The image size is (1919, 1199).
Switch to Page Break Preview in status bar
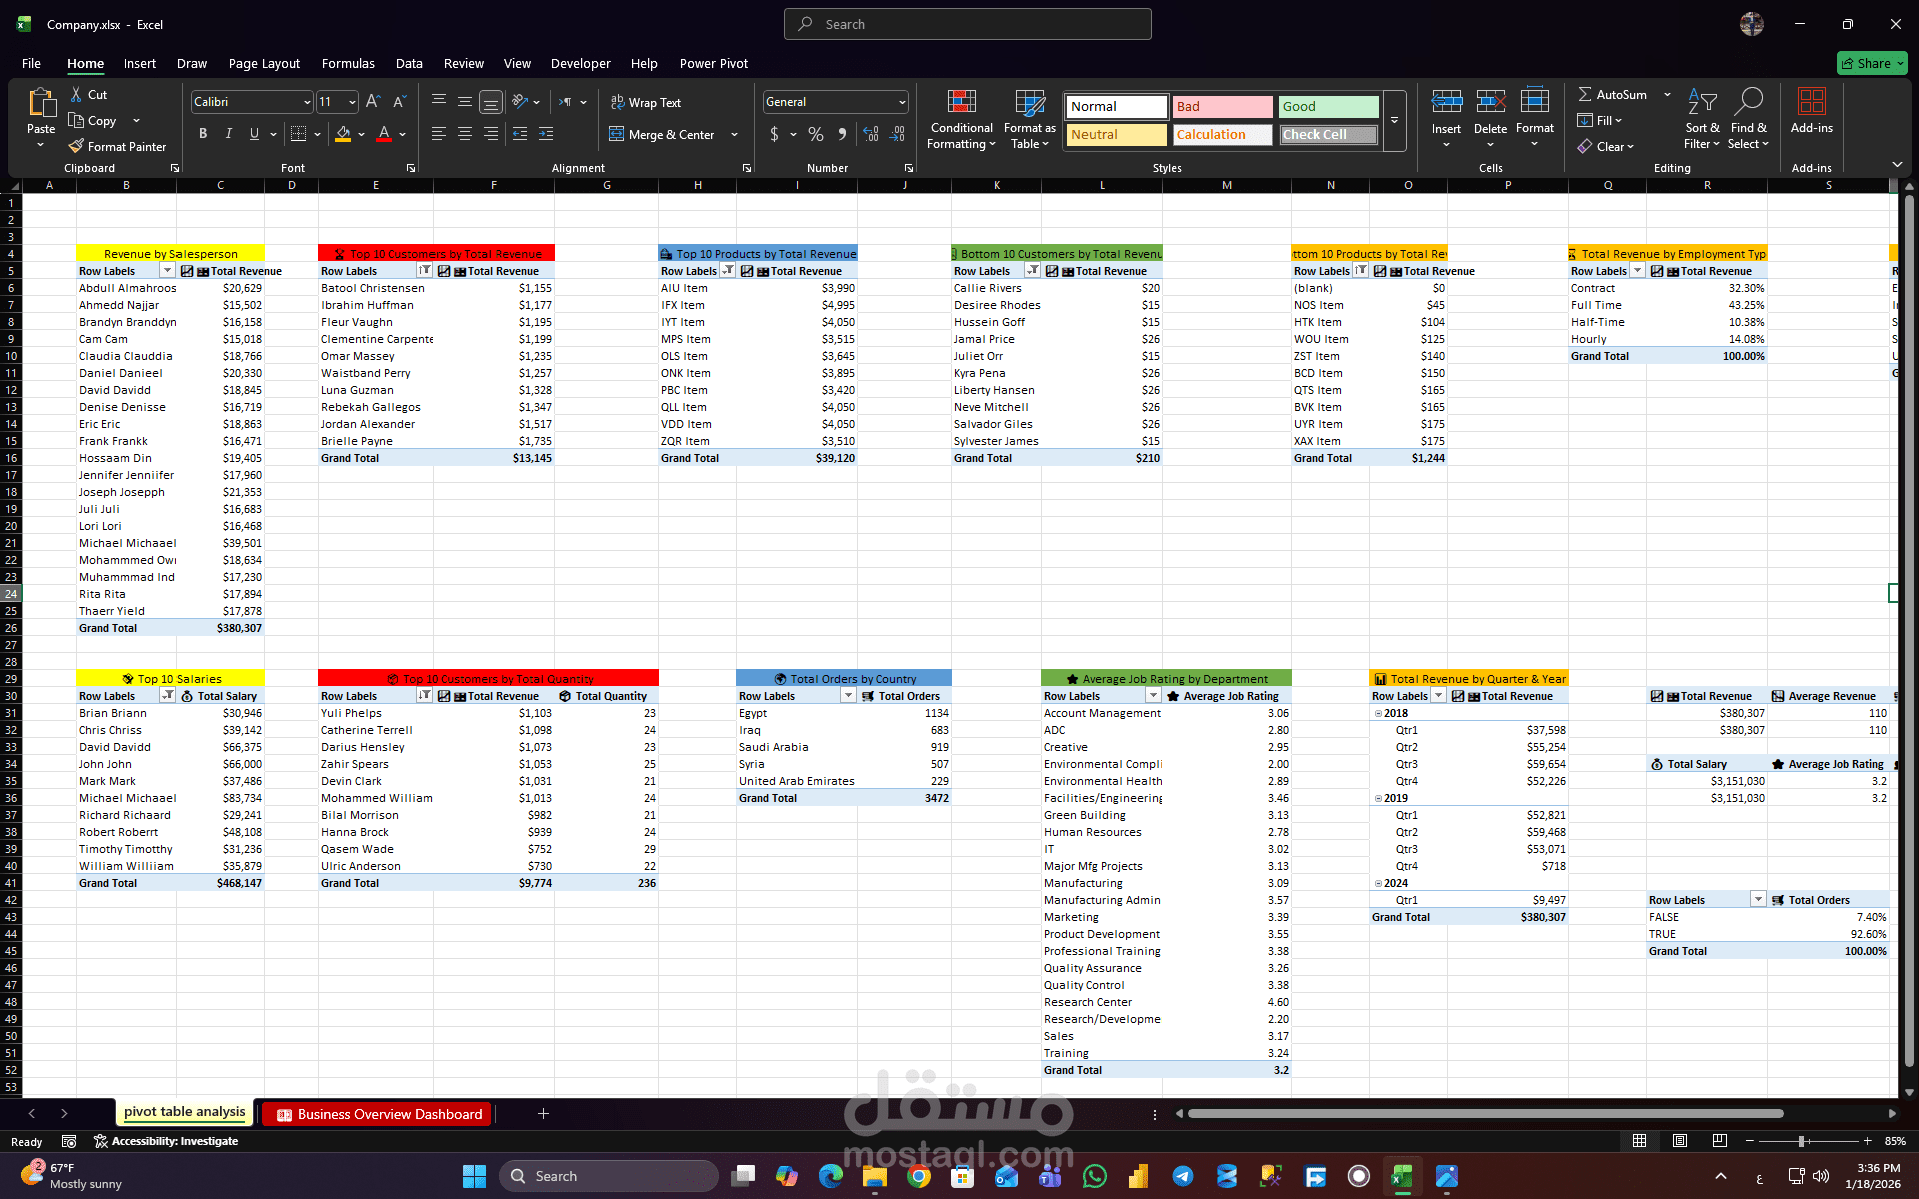click(x=1719, y=1141)
